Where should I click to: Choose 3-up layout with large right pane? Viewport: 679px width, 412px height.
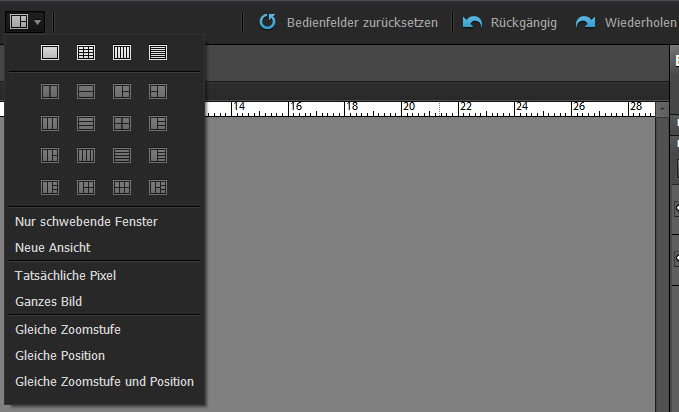tap(158, 91)
